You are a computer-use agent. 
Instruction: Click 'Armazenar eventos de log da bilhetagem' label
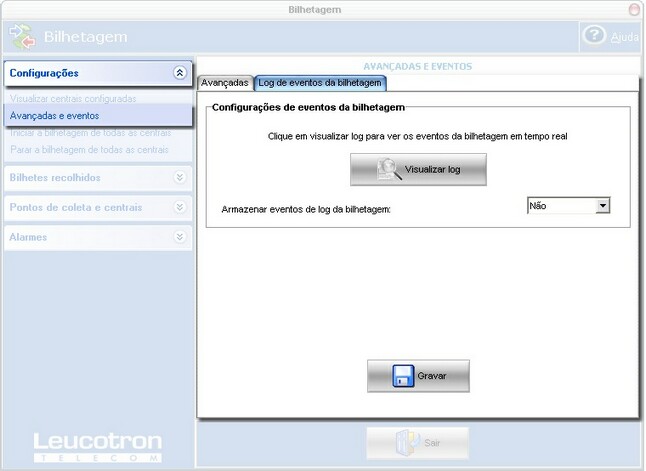pos(306,209)
